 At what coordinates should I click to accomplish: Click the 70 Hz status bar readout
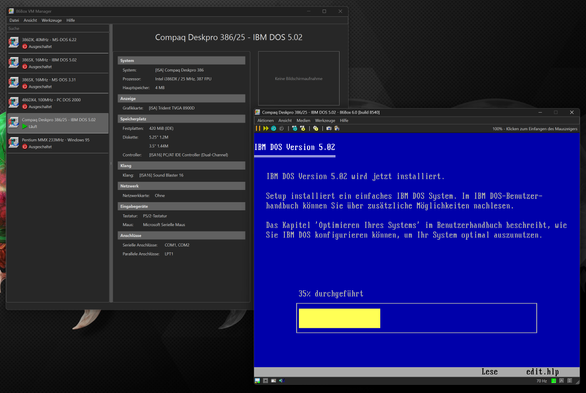tap(542, 381)
